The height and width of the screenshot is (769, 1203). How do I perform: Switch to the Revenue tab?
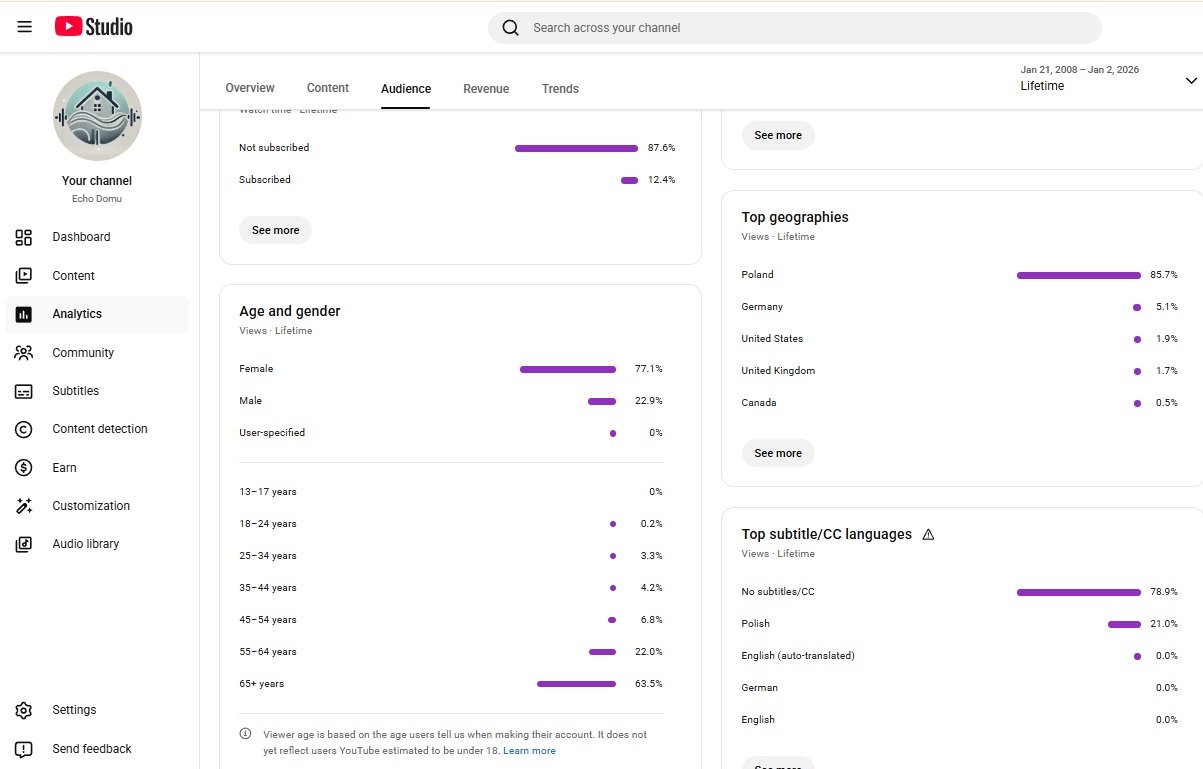(x=486, y=89)
